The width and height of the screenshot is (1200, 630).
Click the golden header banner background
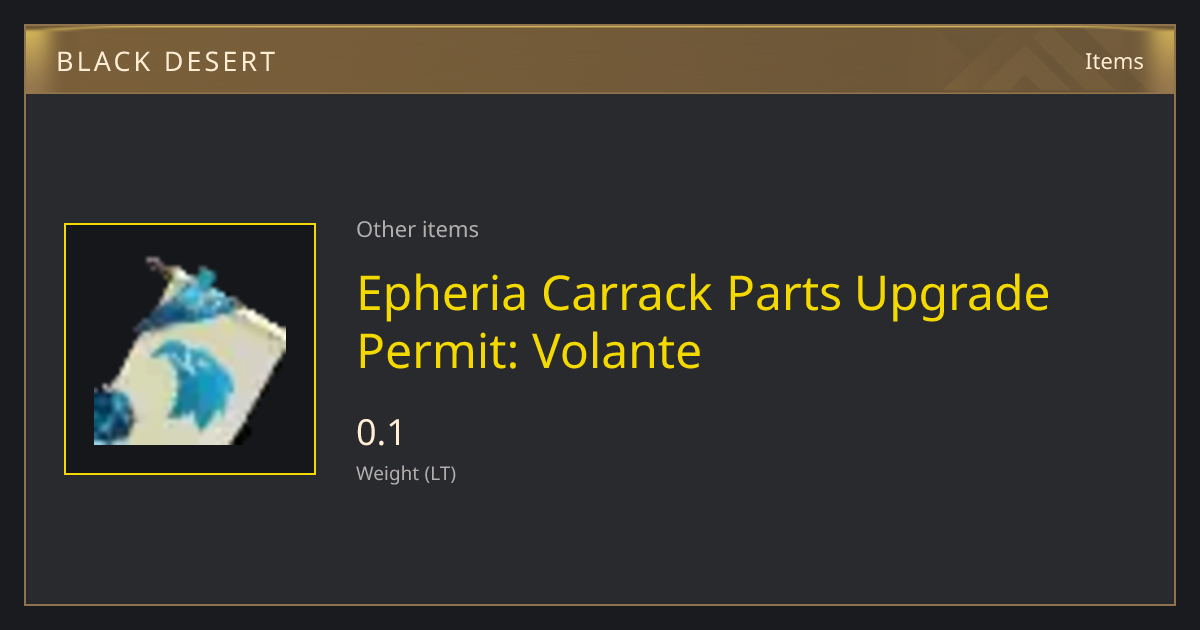click(x=600, y=61)
